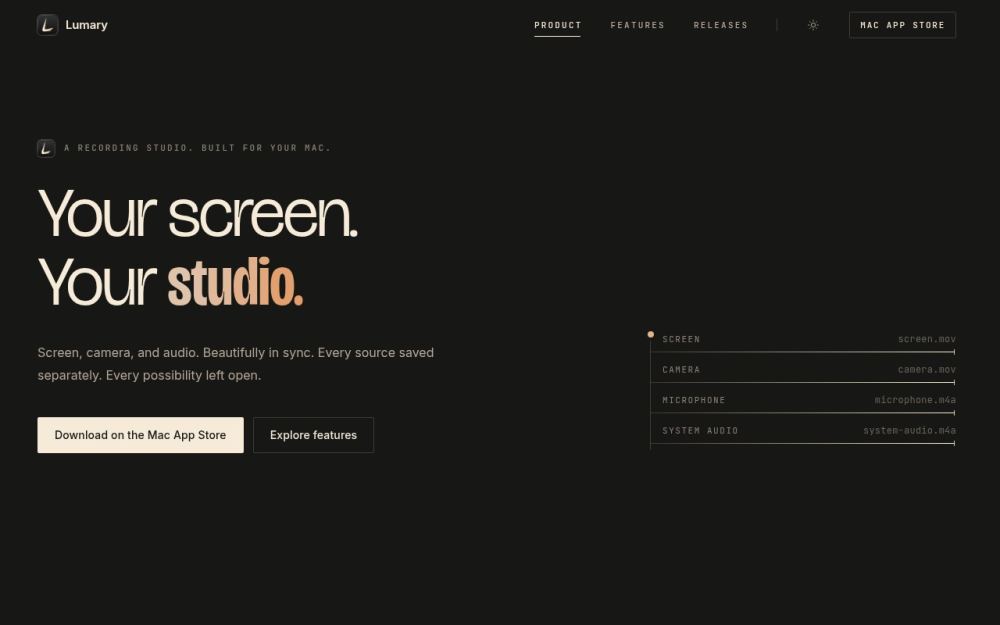This screenshot has height=625, width=1000.
Task: Click the SCREEN track label
Action: [x=680, y=339]
